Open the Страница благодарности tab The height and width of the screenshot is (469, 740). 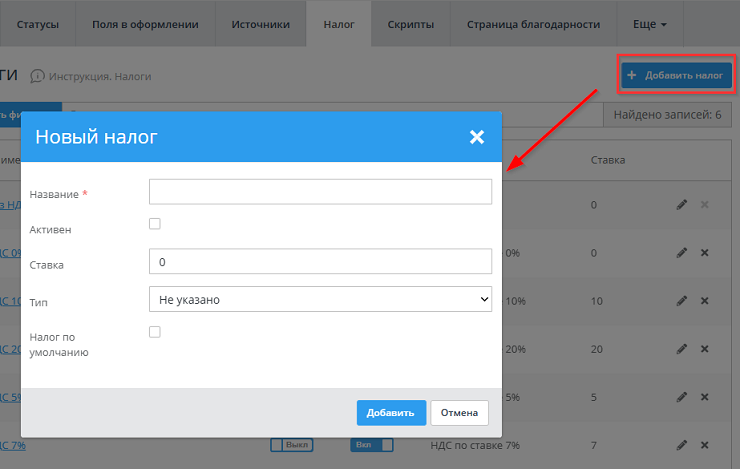[533, 23]
